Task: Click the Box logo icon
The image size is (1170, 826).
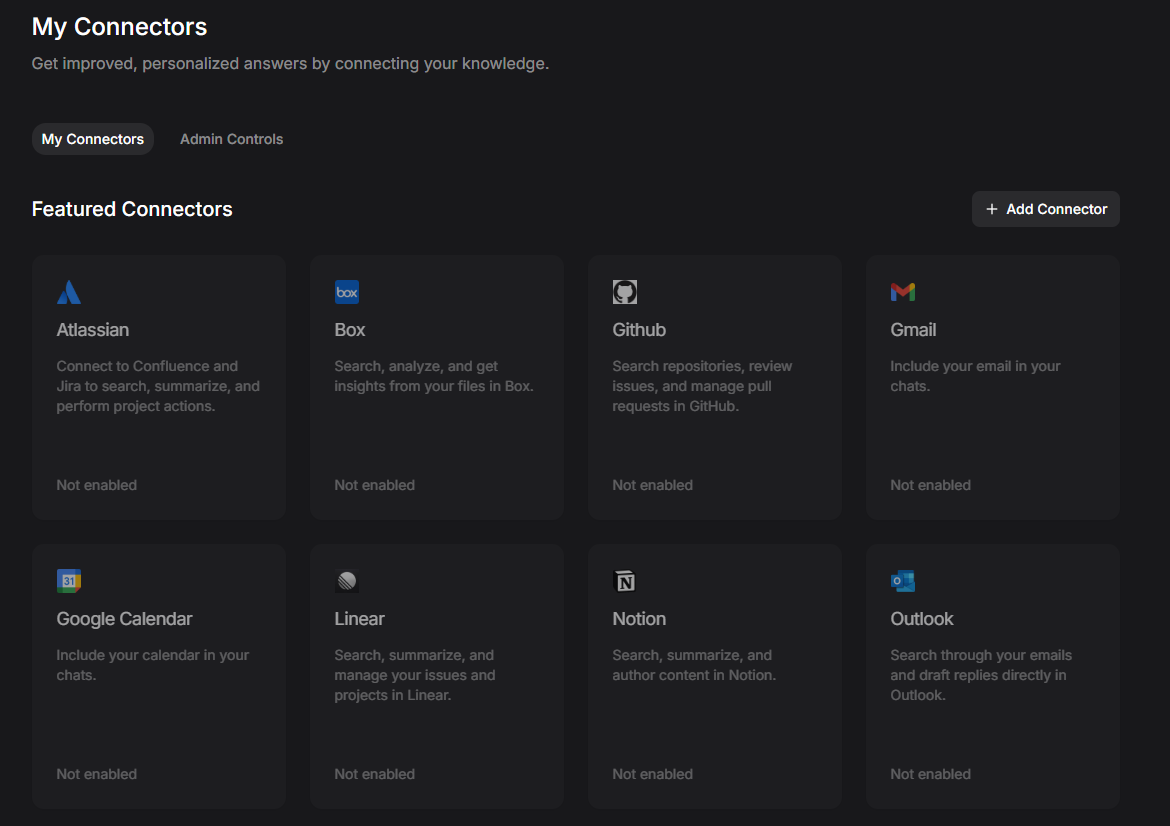Action: pos(347,292)
